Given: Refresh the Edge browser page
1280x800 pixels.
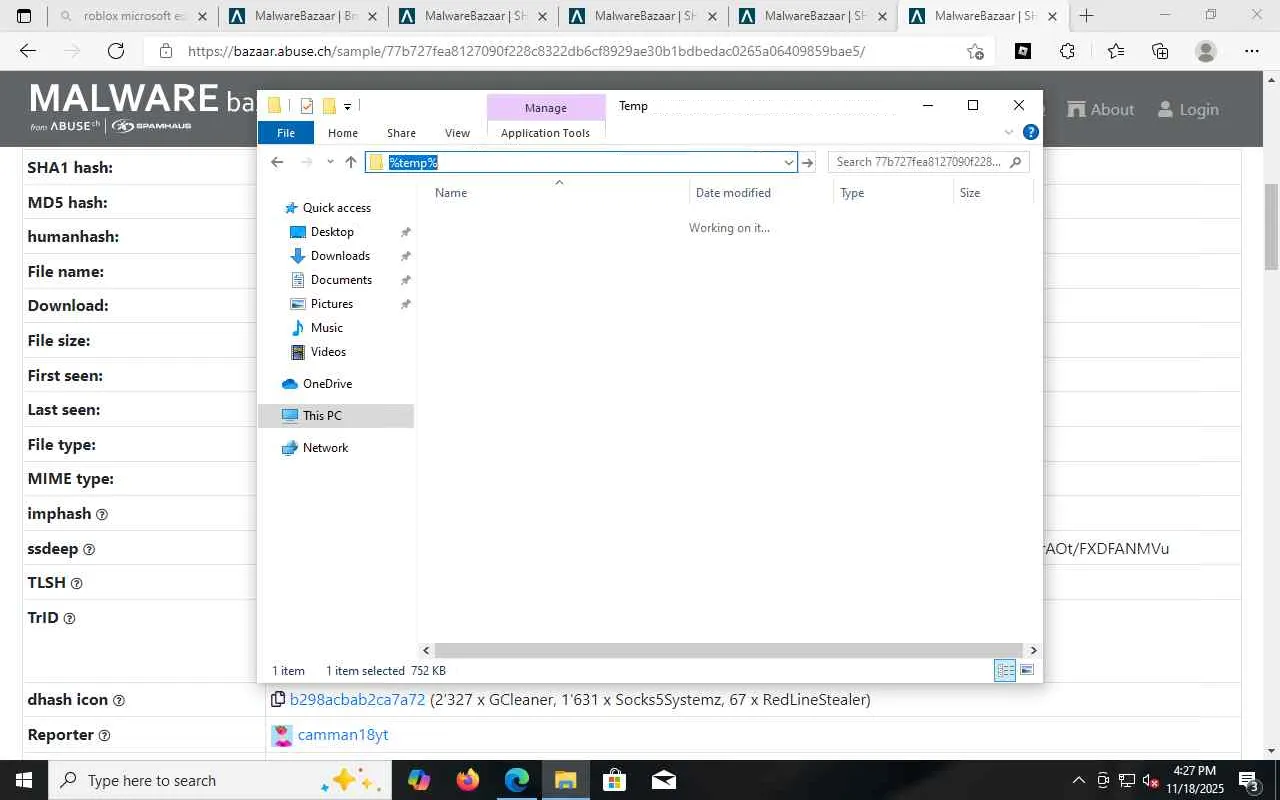Looking at the screenshot, I should click(x=116, y=51).
